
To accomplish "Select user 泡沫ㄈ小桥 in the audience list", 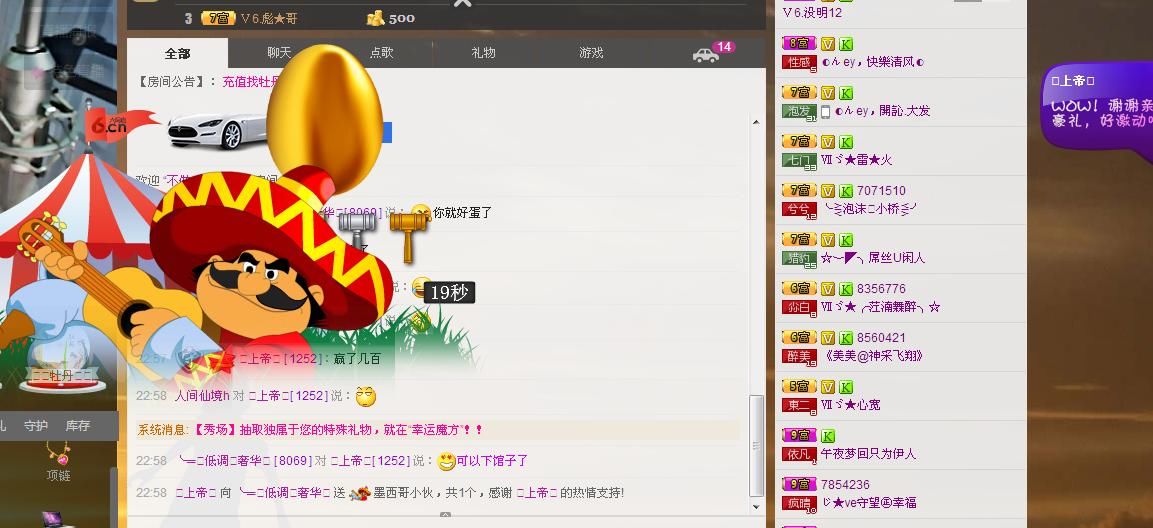I will (x=869, y=209).
